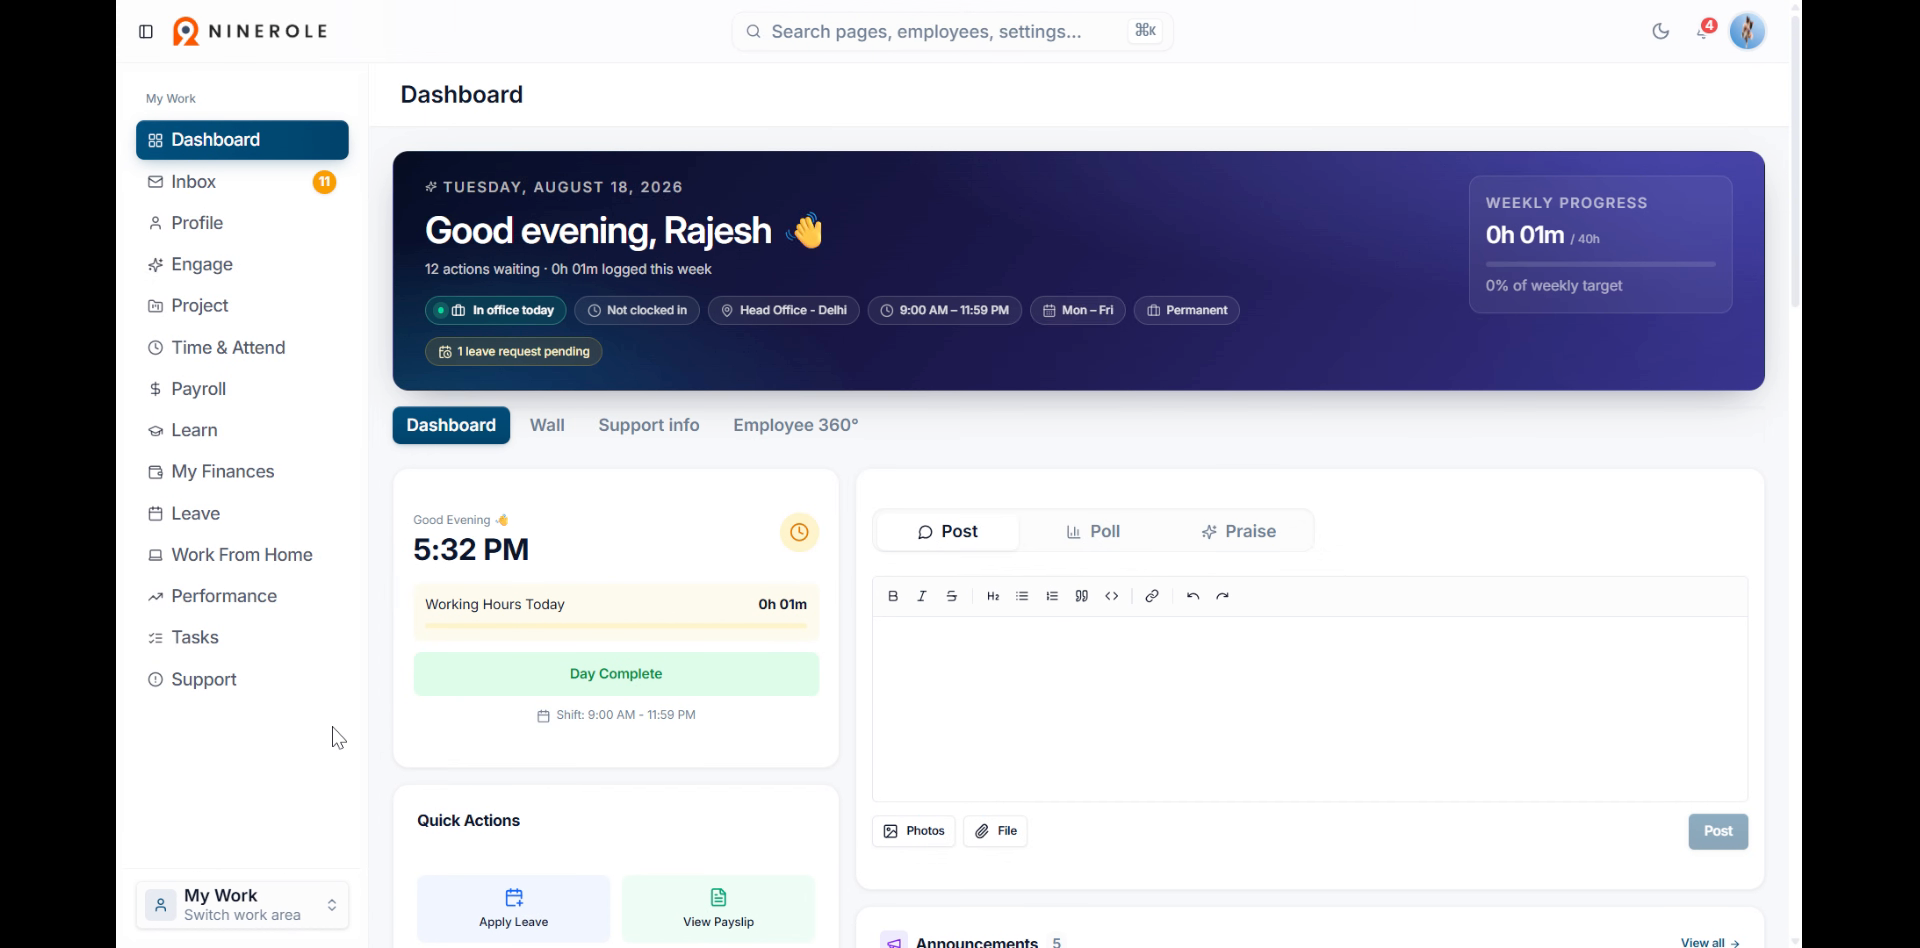Click the weekly progress bar
Image resolution: width=1920 pixels, height=948 pixels.
coord(1600,264)
